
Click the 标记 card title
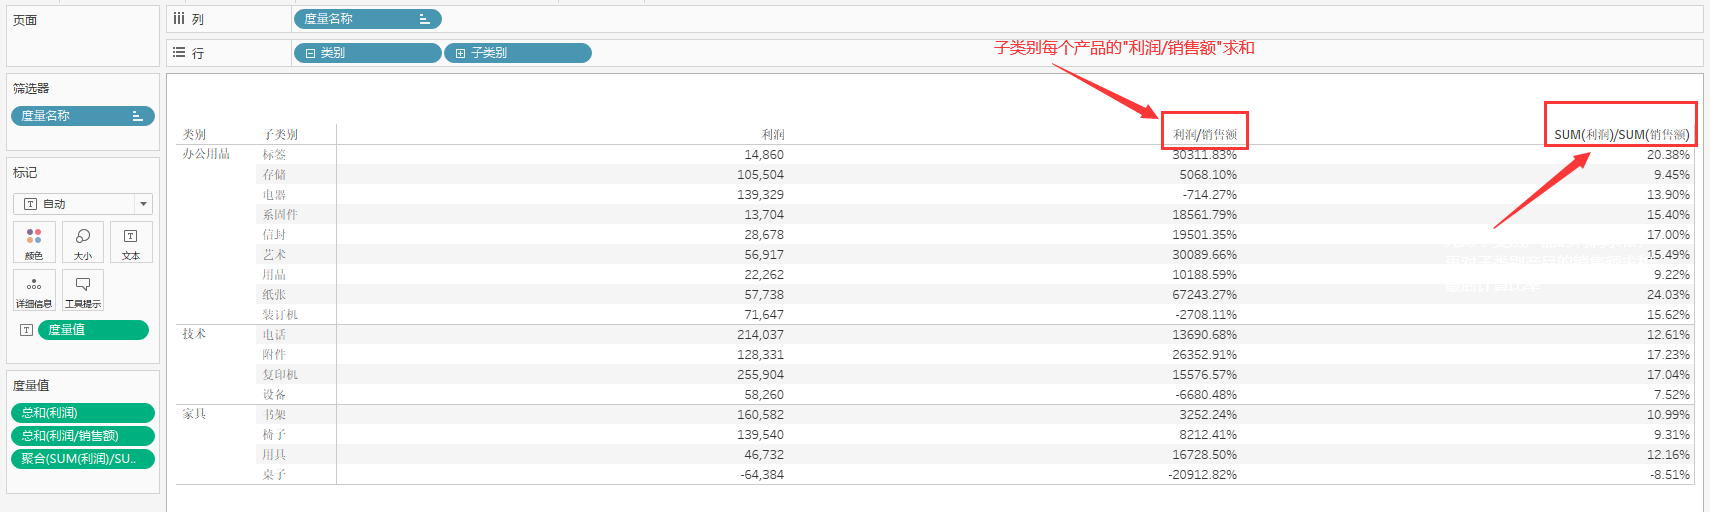(25, 173)
